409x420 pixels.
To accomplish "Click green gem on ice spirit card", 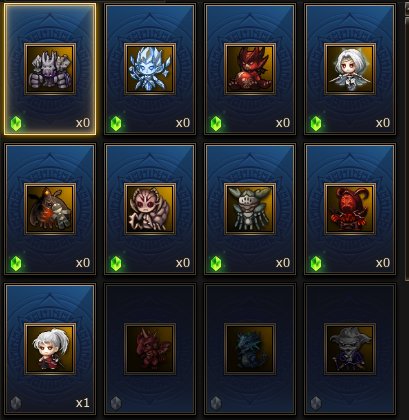I will 116,124.
